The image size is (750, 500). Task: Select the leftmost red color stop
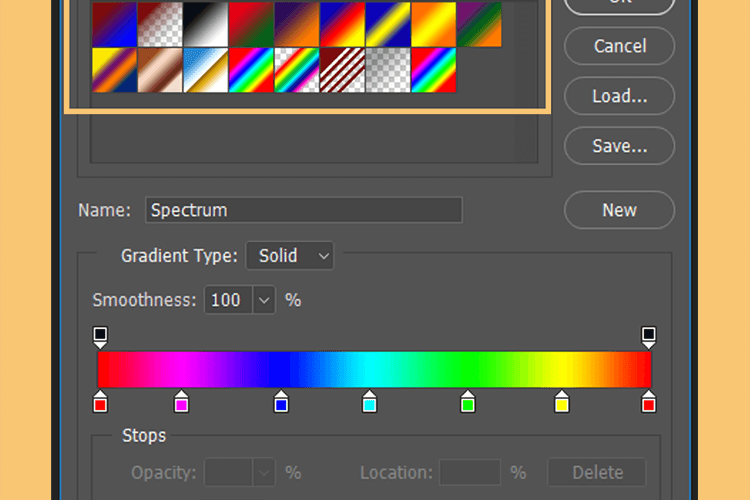coord(100,401)
